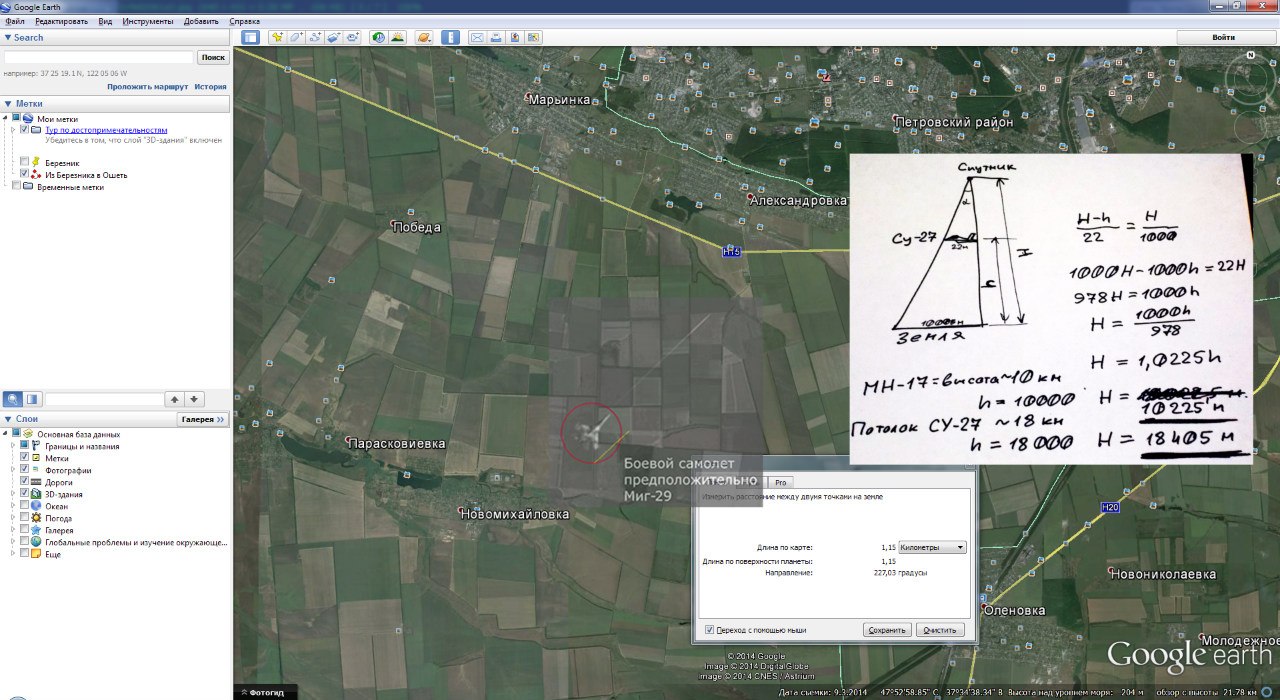Click the magnifier search-places icon above layers

click(13, 398)
